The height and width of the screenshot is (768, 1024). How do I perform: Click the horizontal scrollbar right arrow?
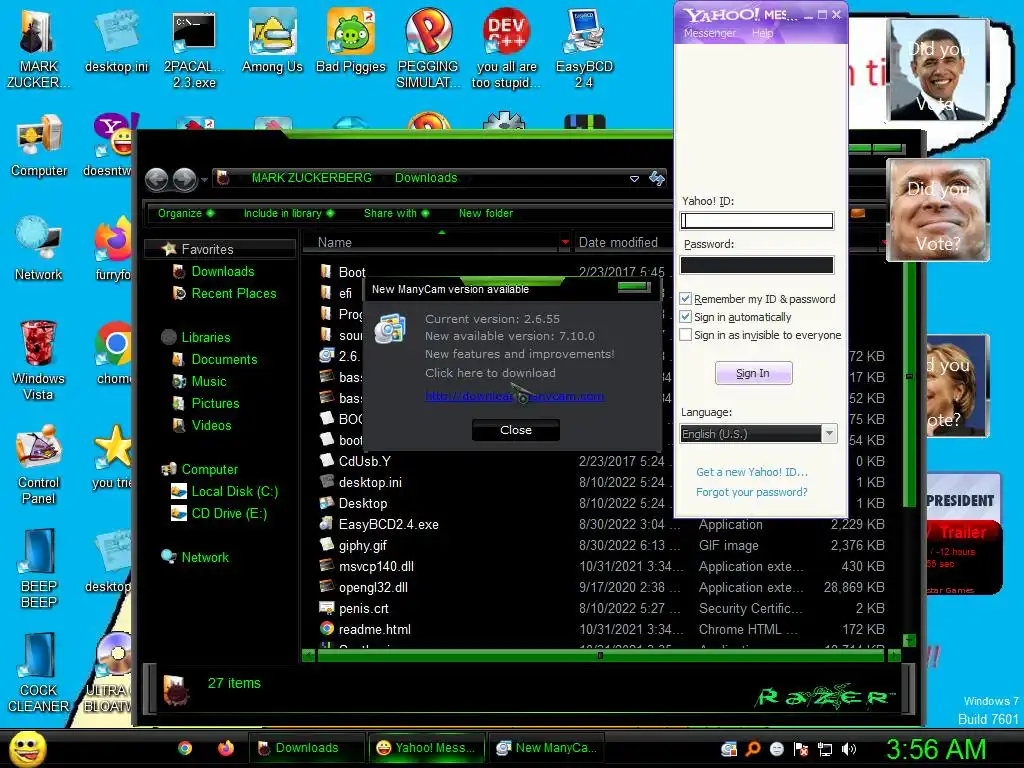click(894, 656)
